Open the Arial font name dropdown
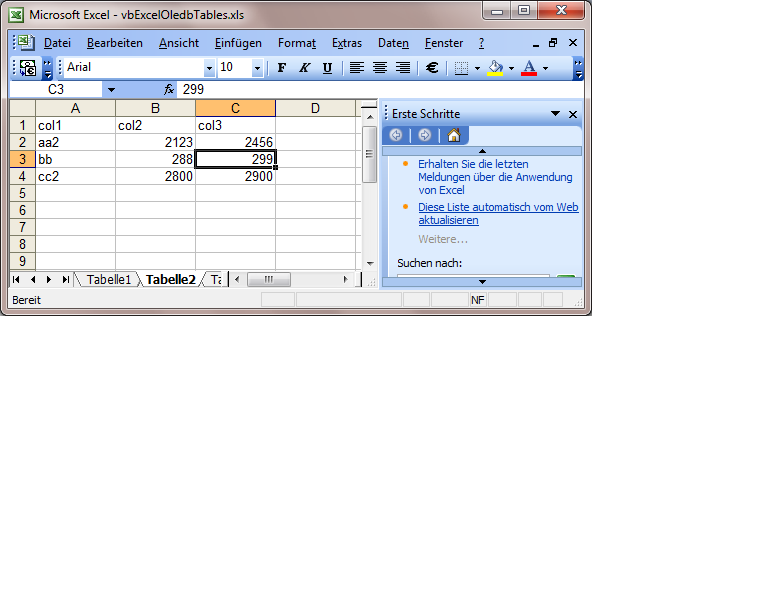Image resolution: width=768 pixels, height=614 pixels. [209, 68]
